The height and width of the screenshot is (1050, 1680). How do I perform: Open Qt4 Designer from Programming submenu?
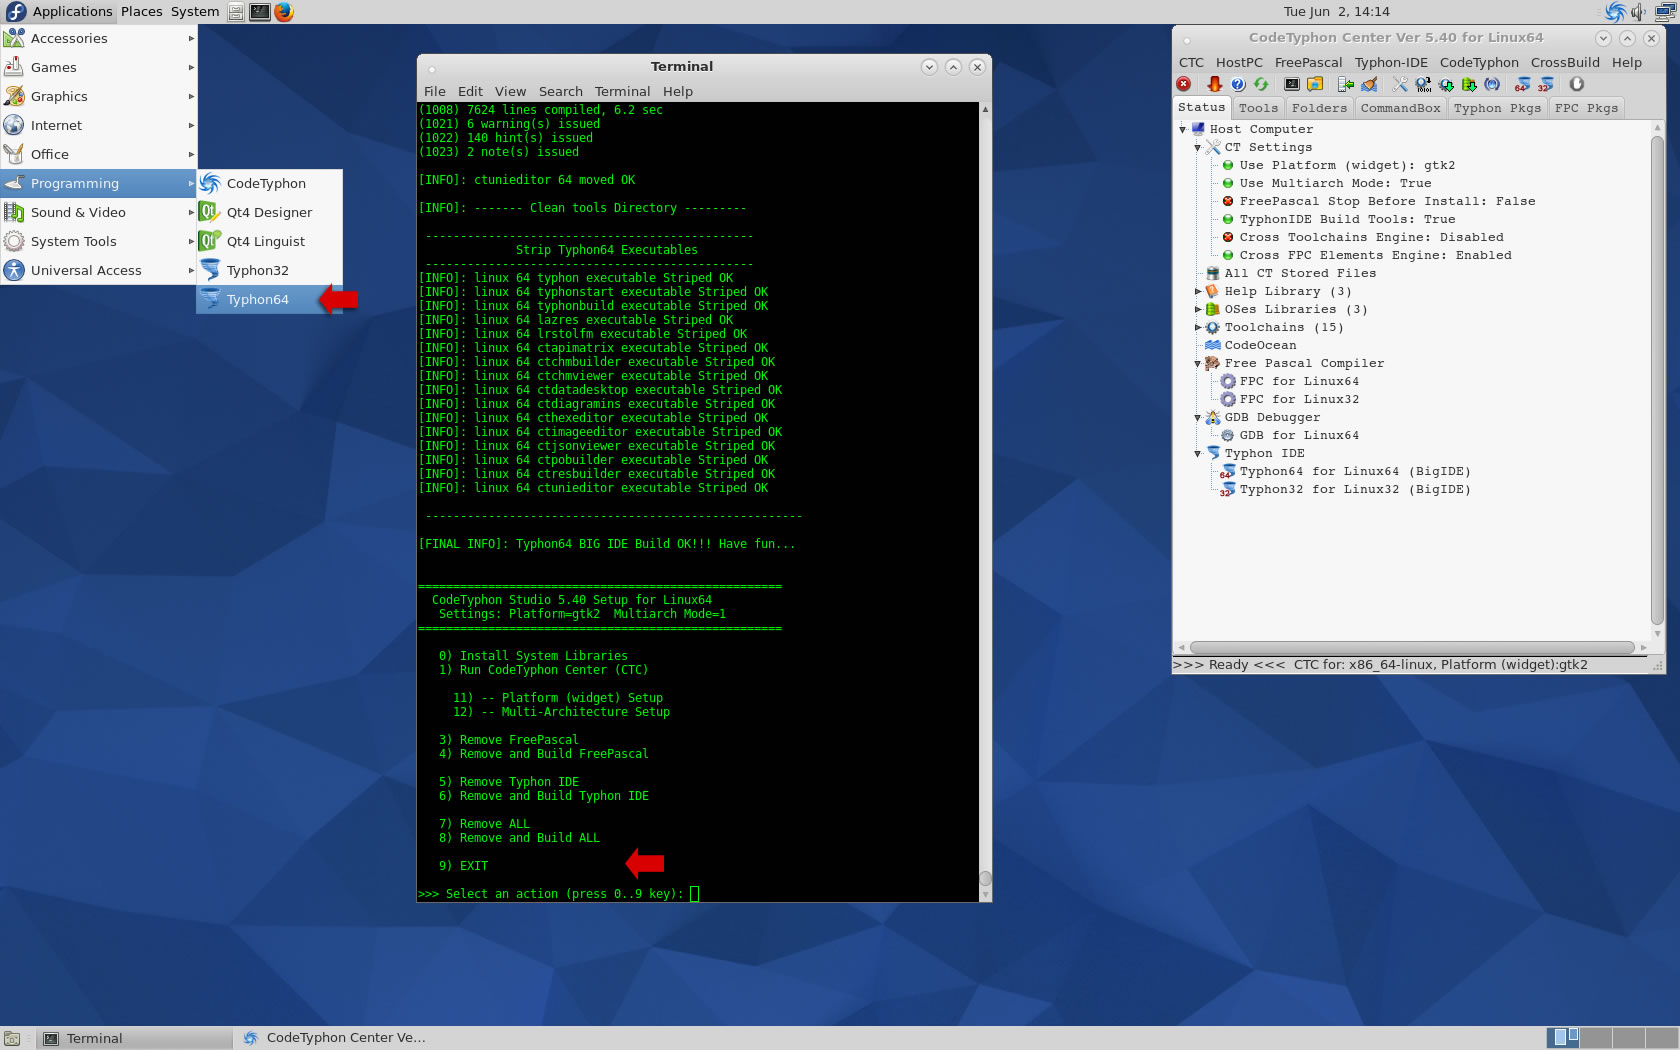270,212
